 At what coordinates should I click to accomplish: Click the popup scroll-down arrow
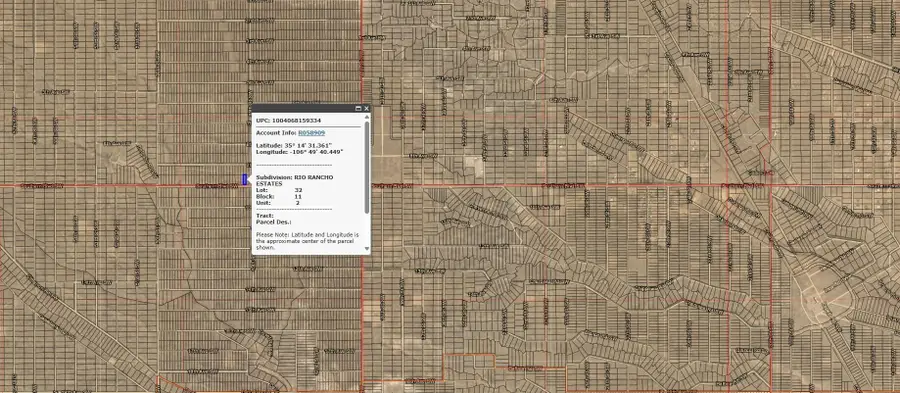pyautogui.click(x=367, y=249)
